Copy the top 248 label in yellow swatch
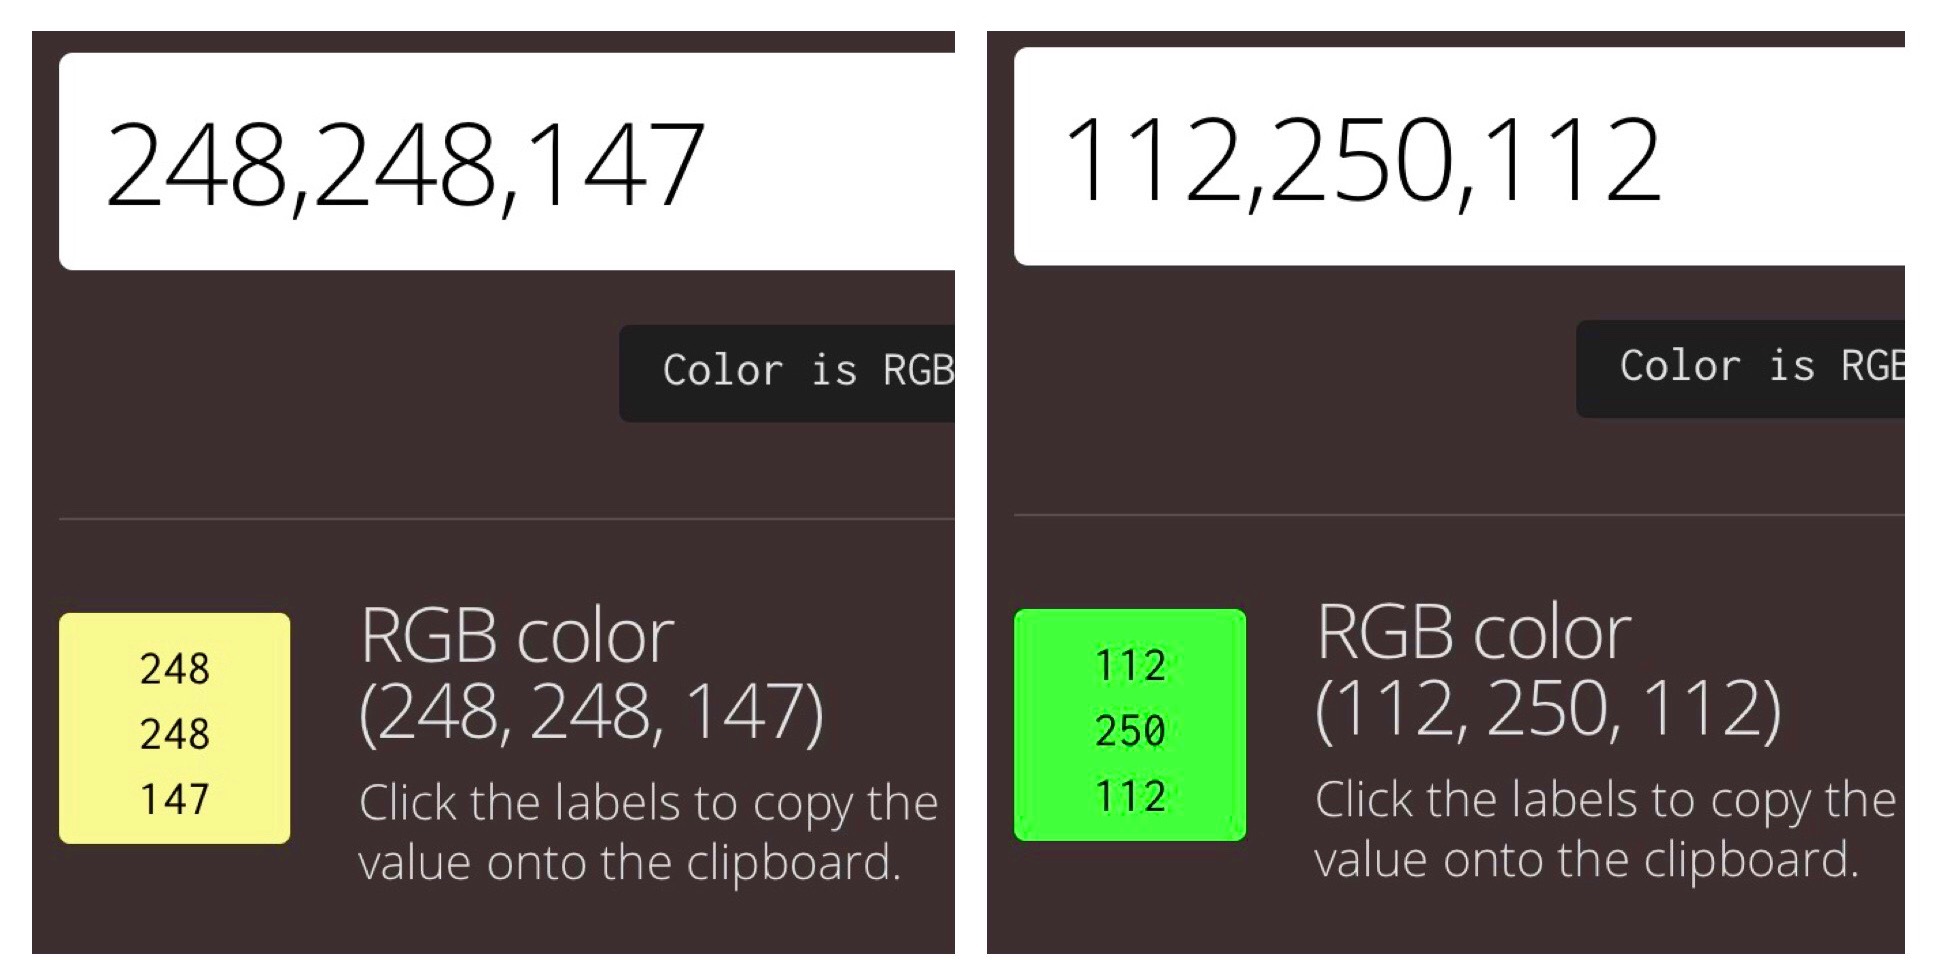 pos(175,668)
